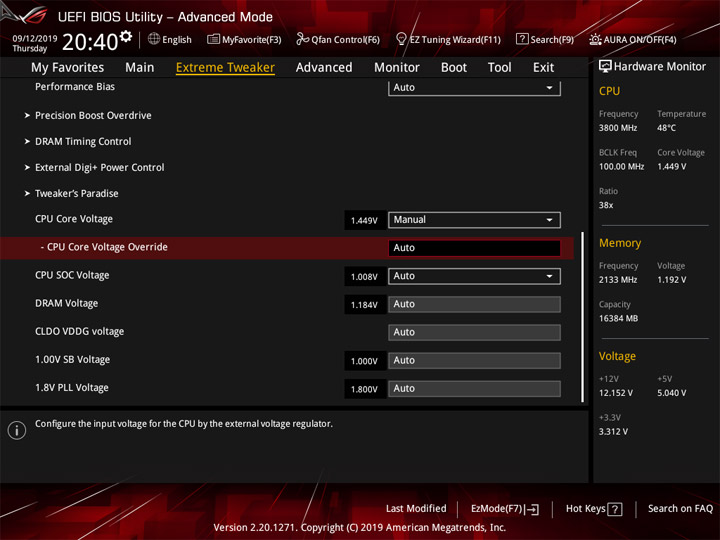Viewport: 720px width, 540px height.
Task: Click the 1.800V PLL voltage readout
Action: (365, 389)
